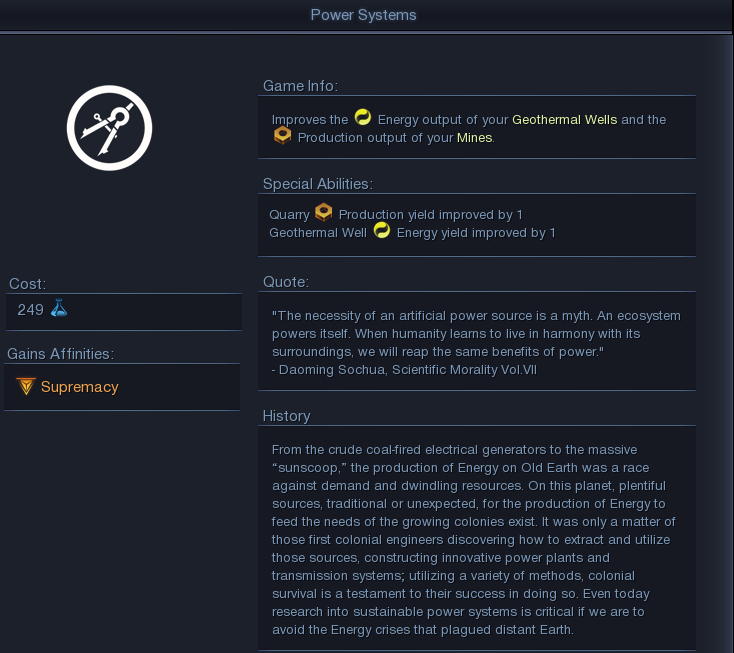Click the Quote section heading
Image resolution: width=734 pixels, height=653 pixels.
point(286,282)
